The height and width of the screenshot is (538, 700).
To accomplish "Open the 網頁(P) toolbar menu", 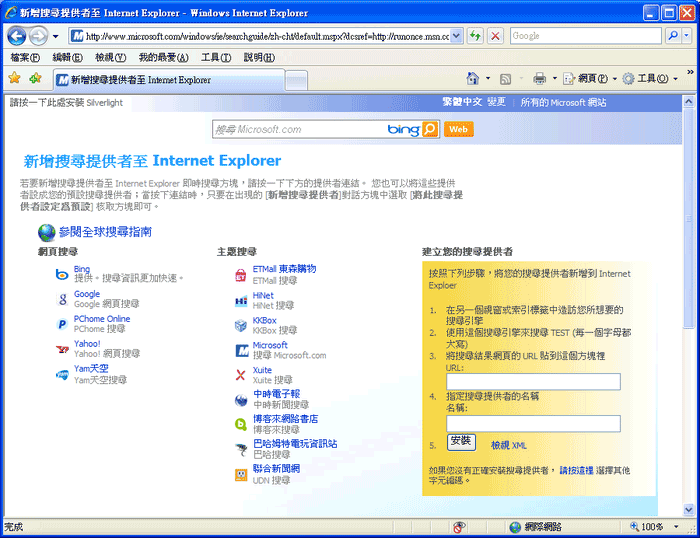I will tap(590, 79).
